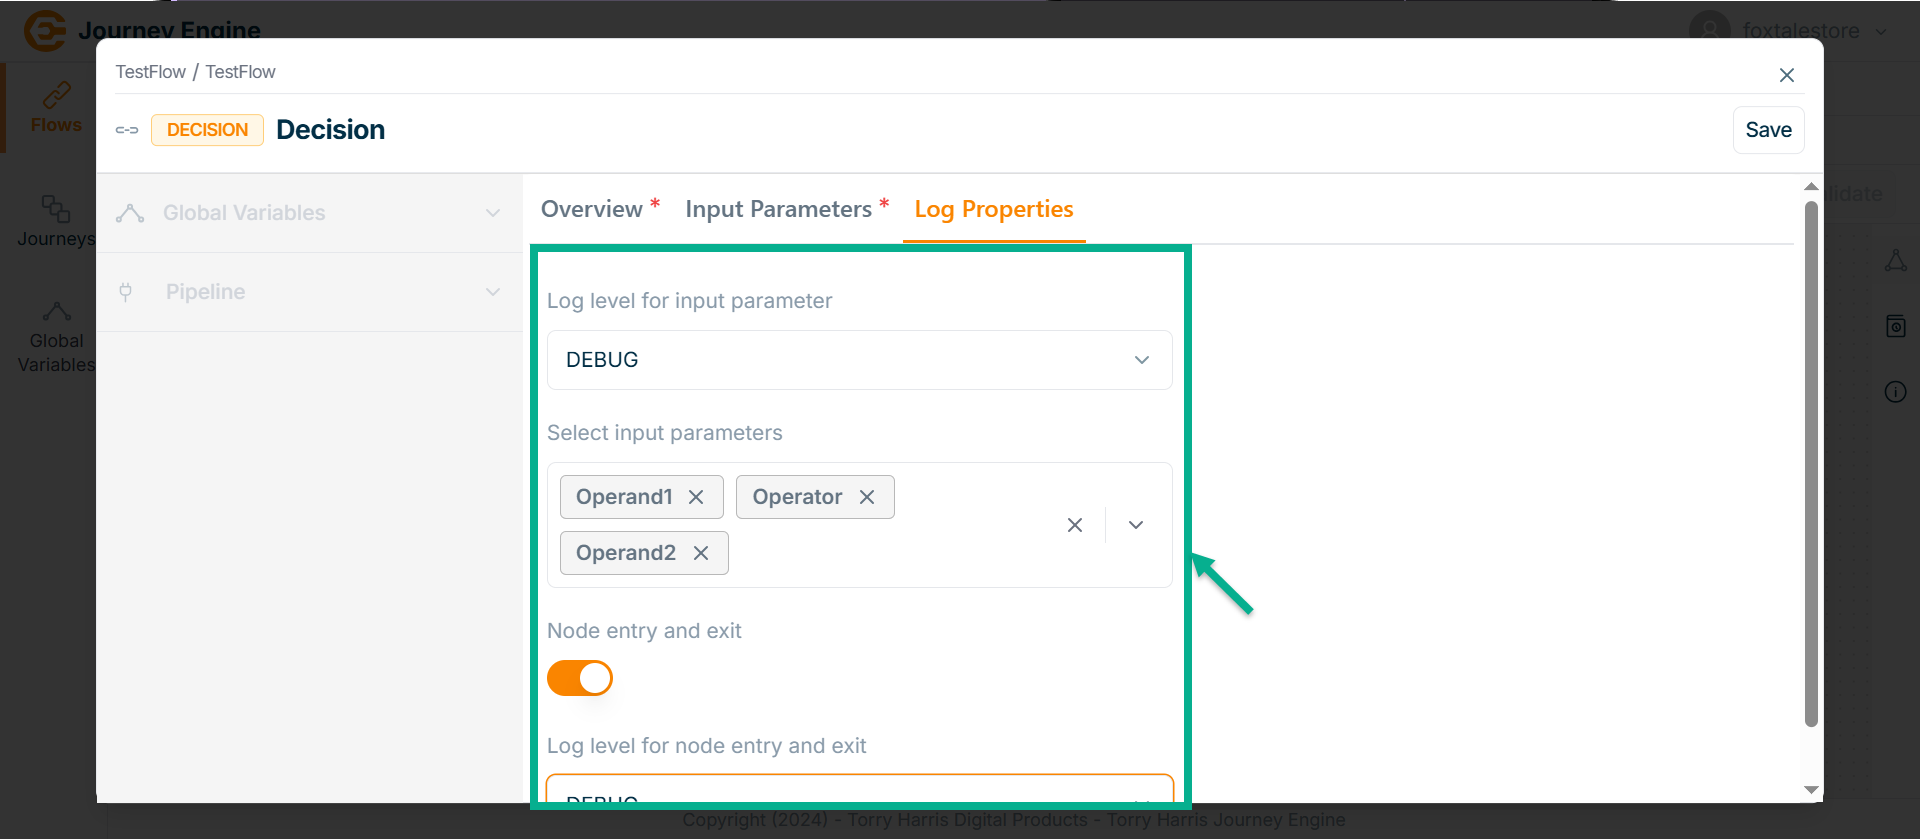The image size is (1920, 839).
Task: Switch to the Overview tab
Action: click(592, 209)
